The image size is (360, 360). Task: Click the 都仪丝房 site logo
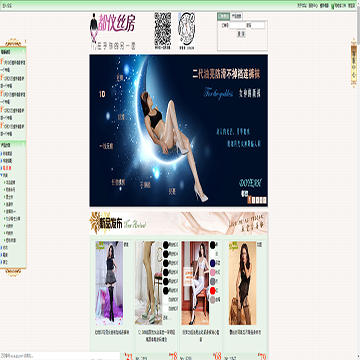(112, 31)
